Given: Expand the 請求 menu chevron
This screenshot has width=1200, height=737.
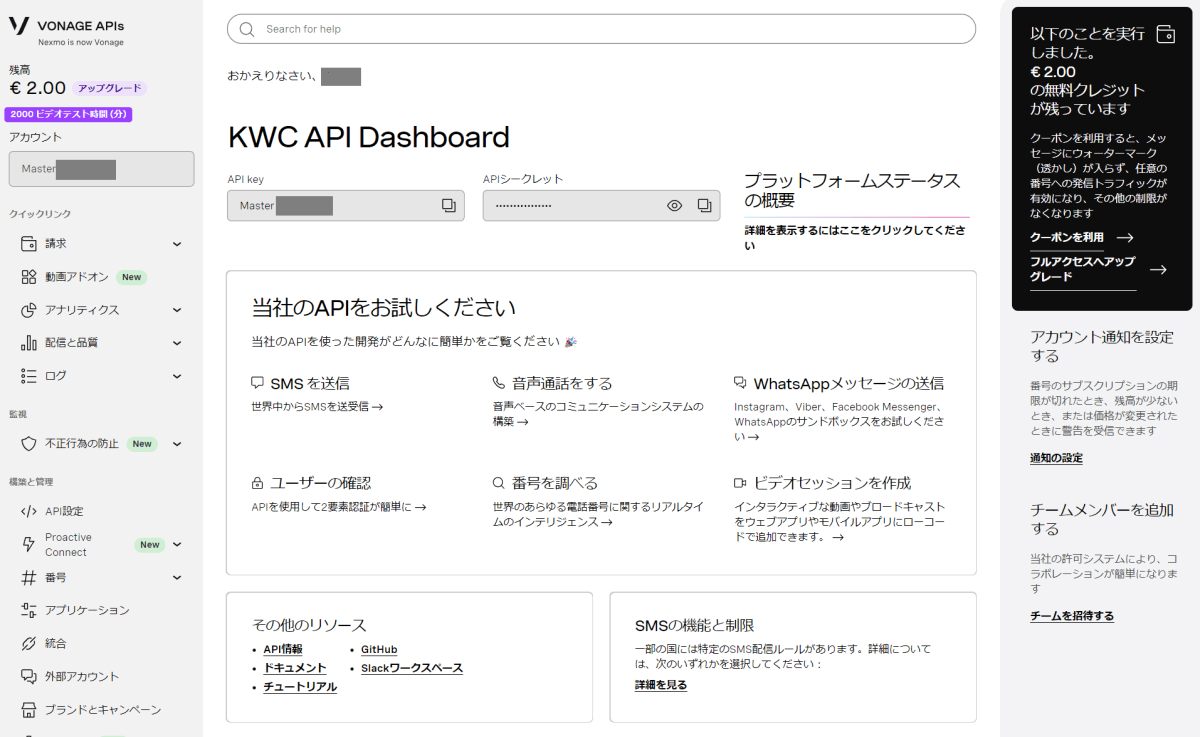Looking at the screenshot, I should coord(177,244).
